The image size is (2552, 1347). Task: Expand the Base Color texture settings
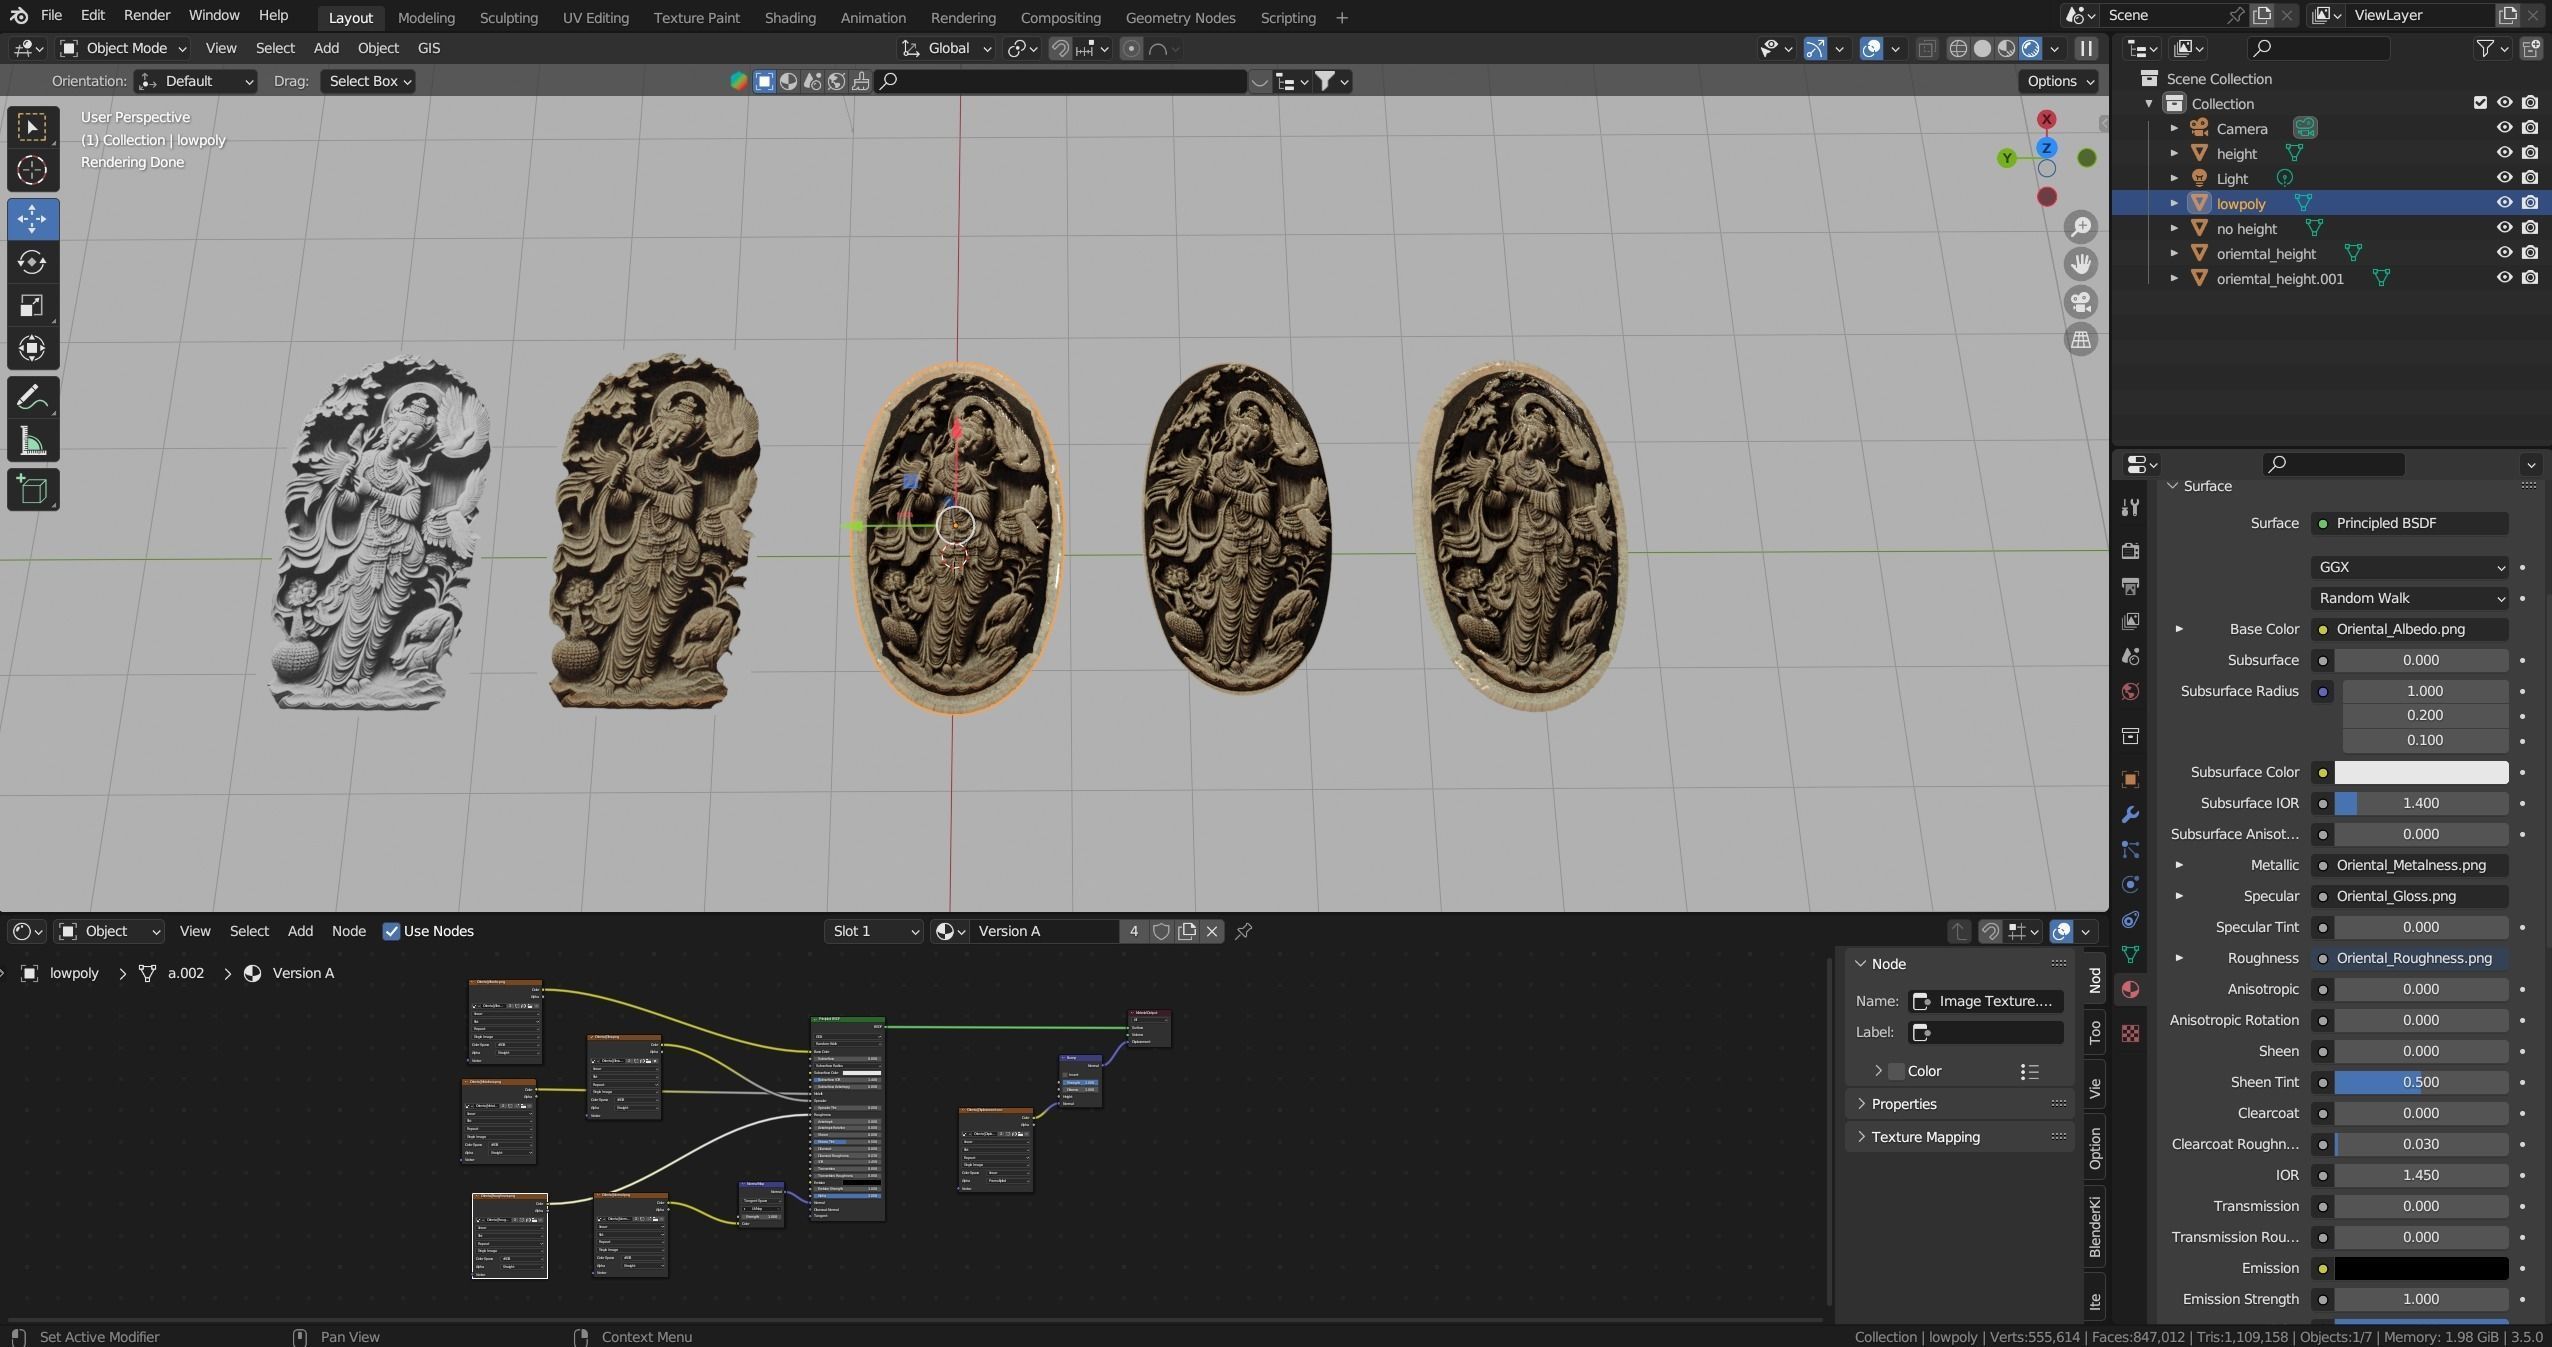(2179, 629)
